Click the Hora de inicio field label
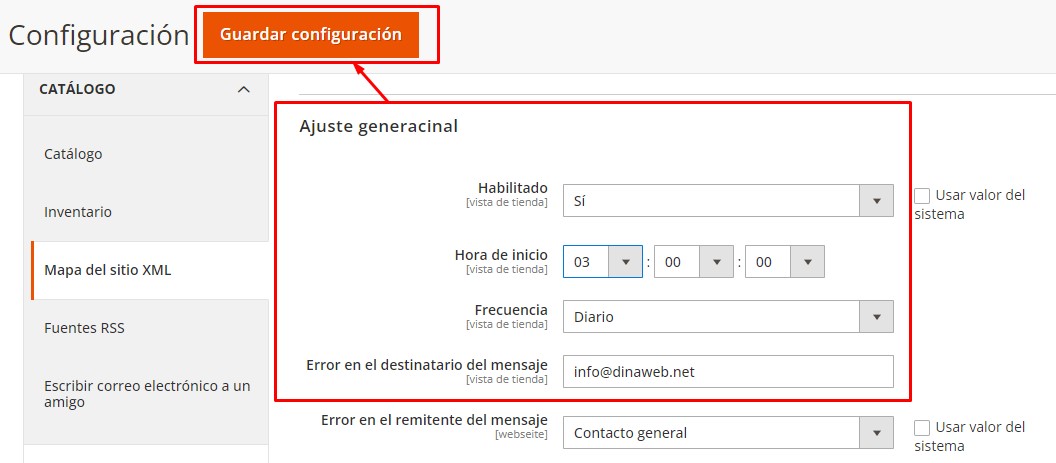 point(500,255)
